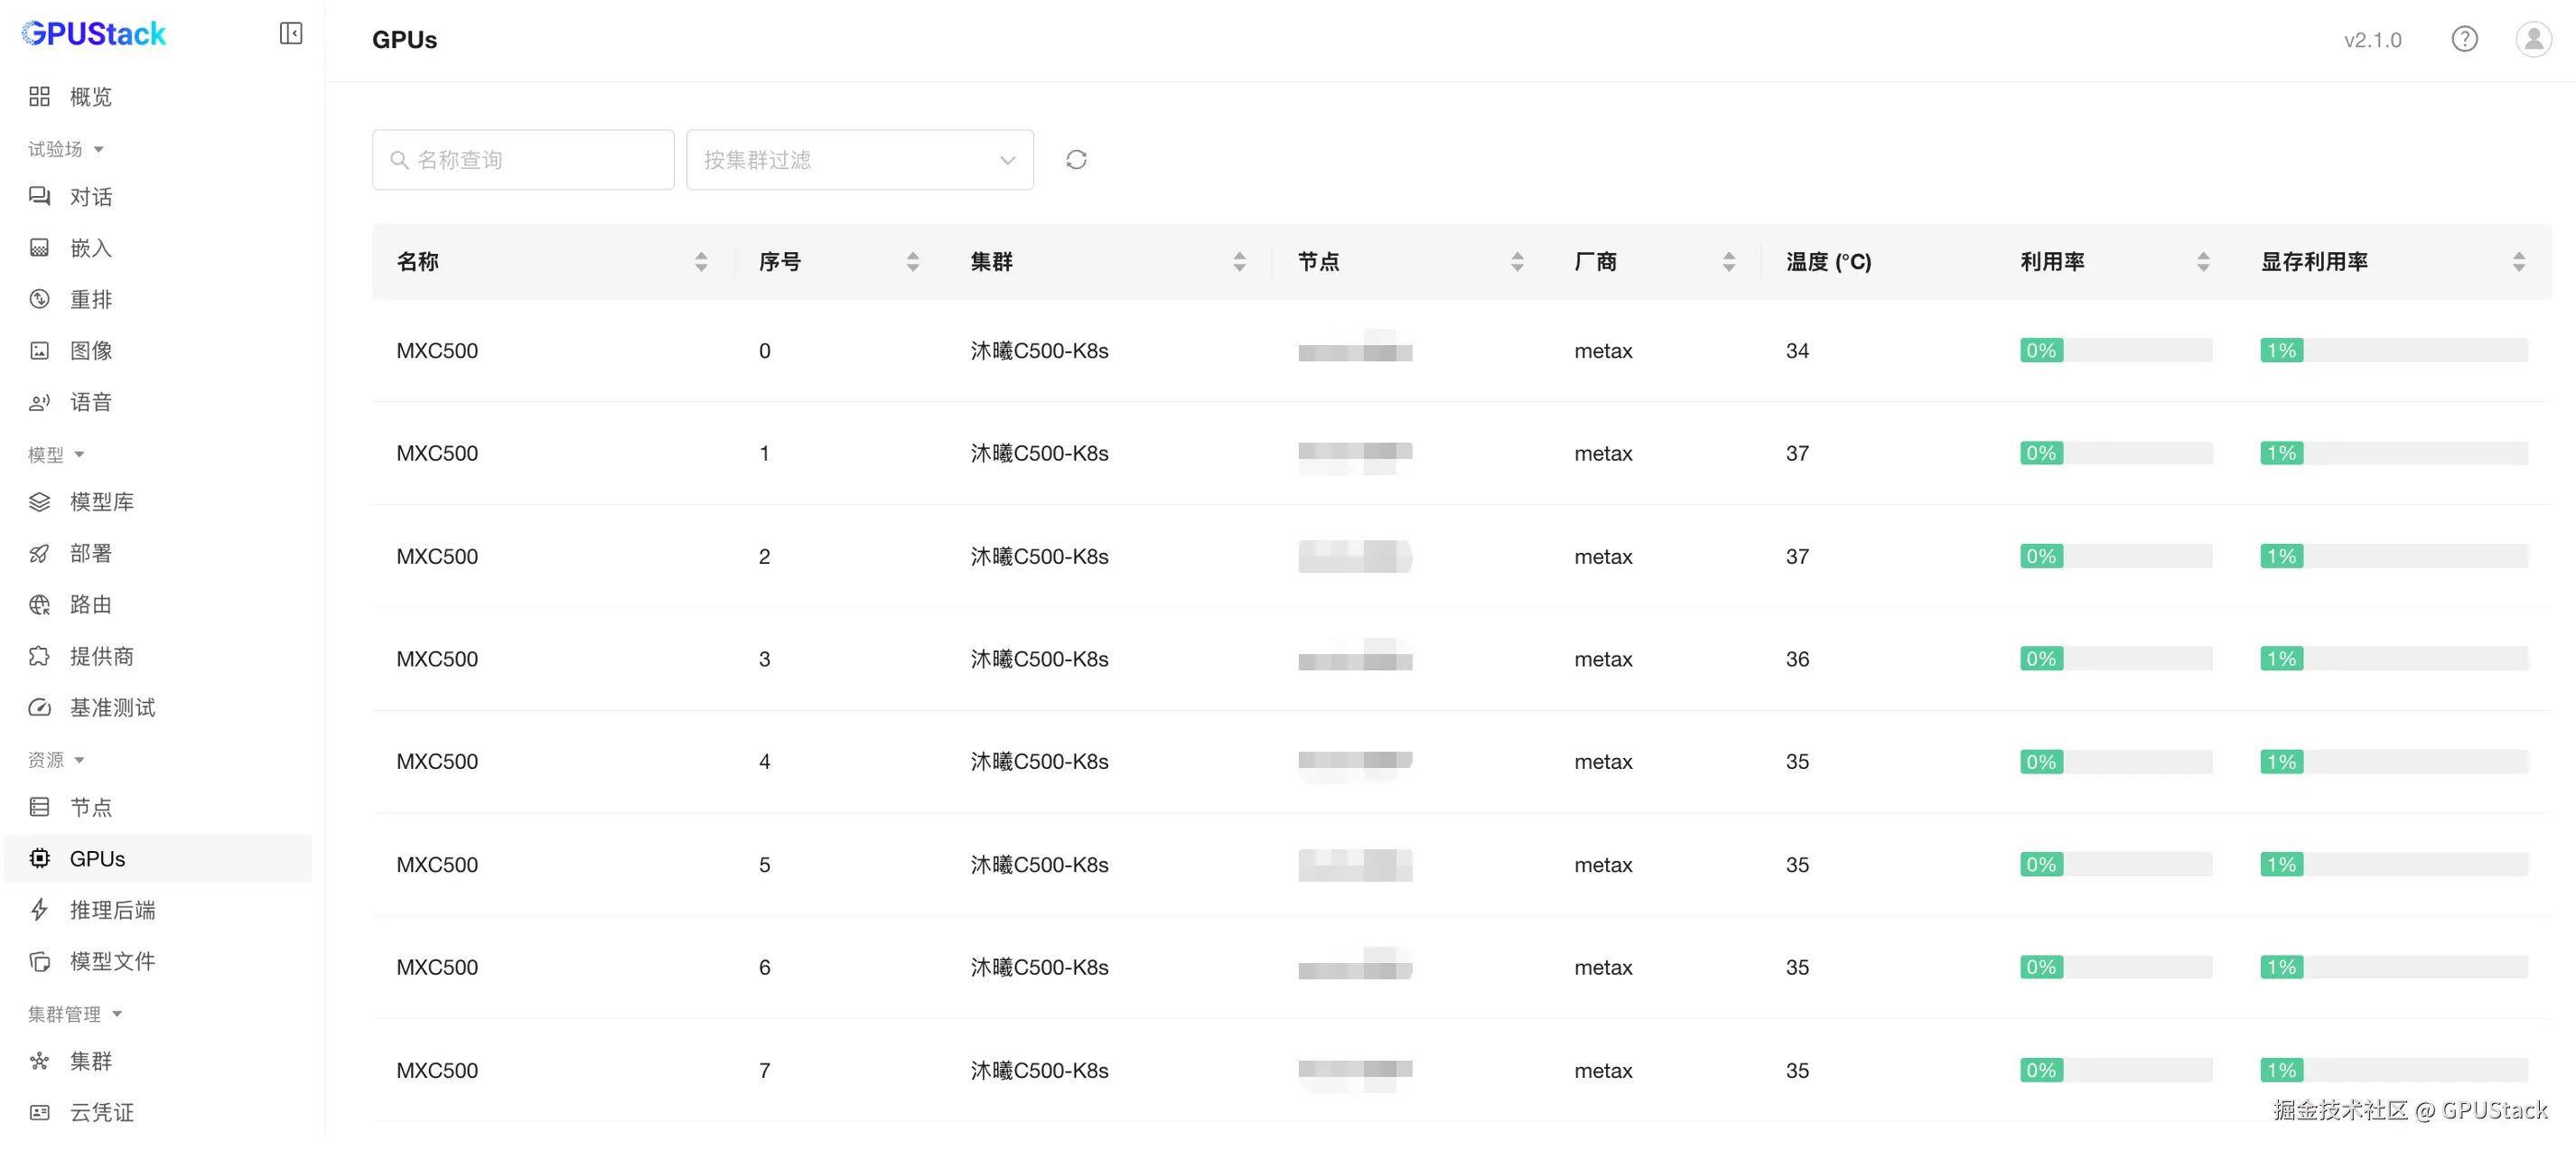Click the 推理后端 lightning icon
Image resolution: width=2576 pixels, height=1151 pixels.
tap(40, 910)
